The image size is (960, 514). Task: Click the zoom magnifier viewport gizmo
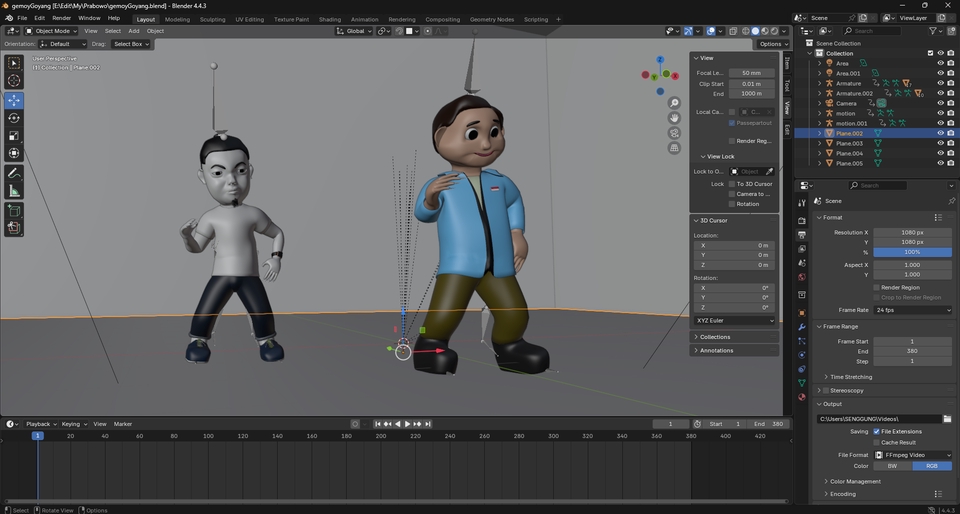[674, 103]
